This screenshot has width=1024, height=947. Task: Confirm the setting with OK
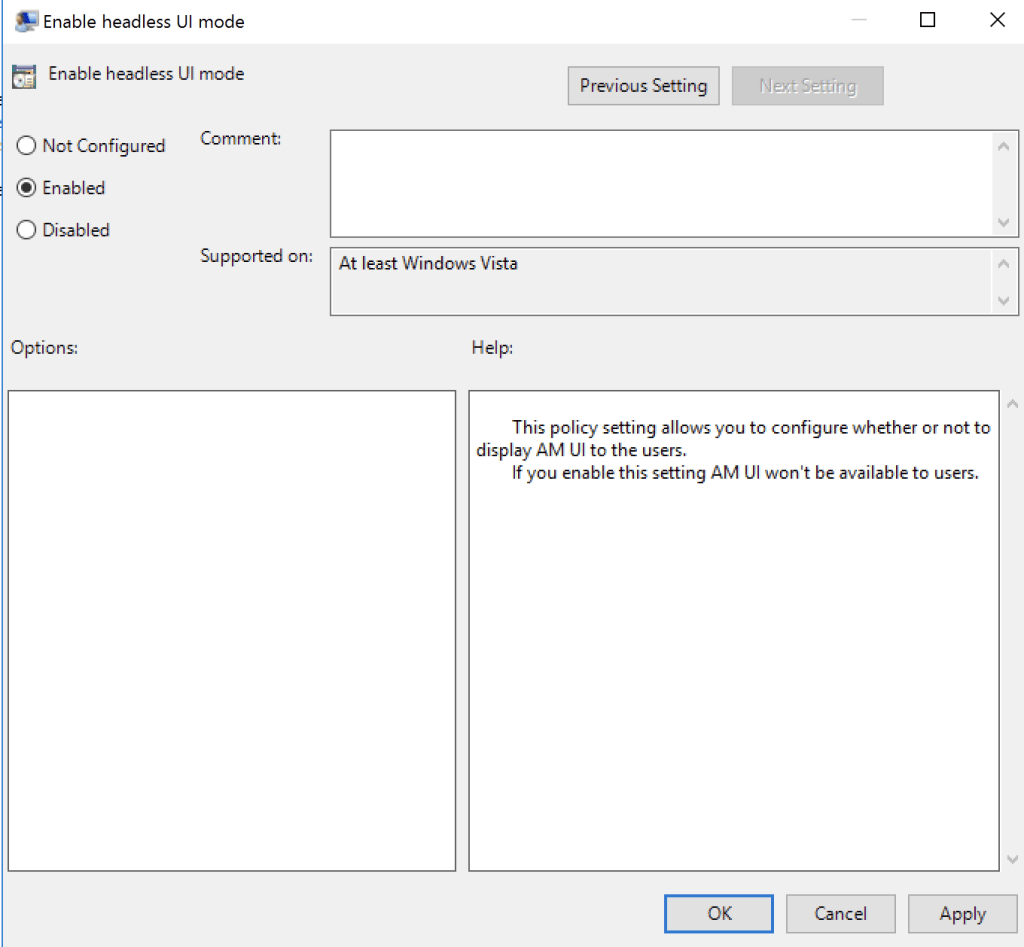719,914
